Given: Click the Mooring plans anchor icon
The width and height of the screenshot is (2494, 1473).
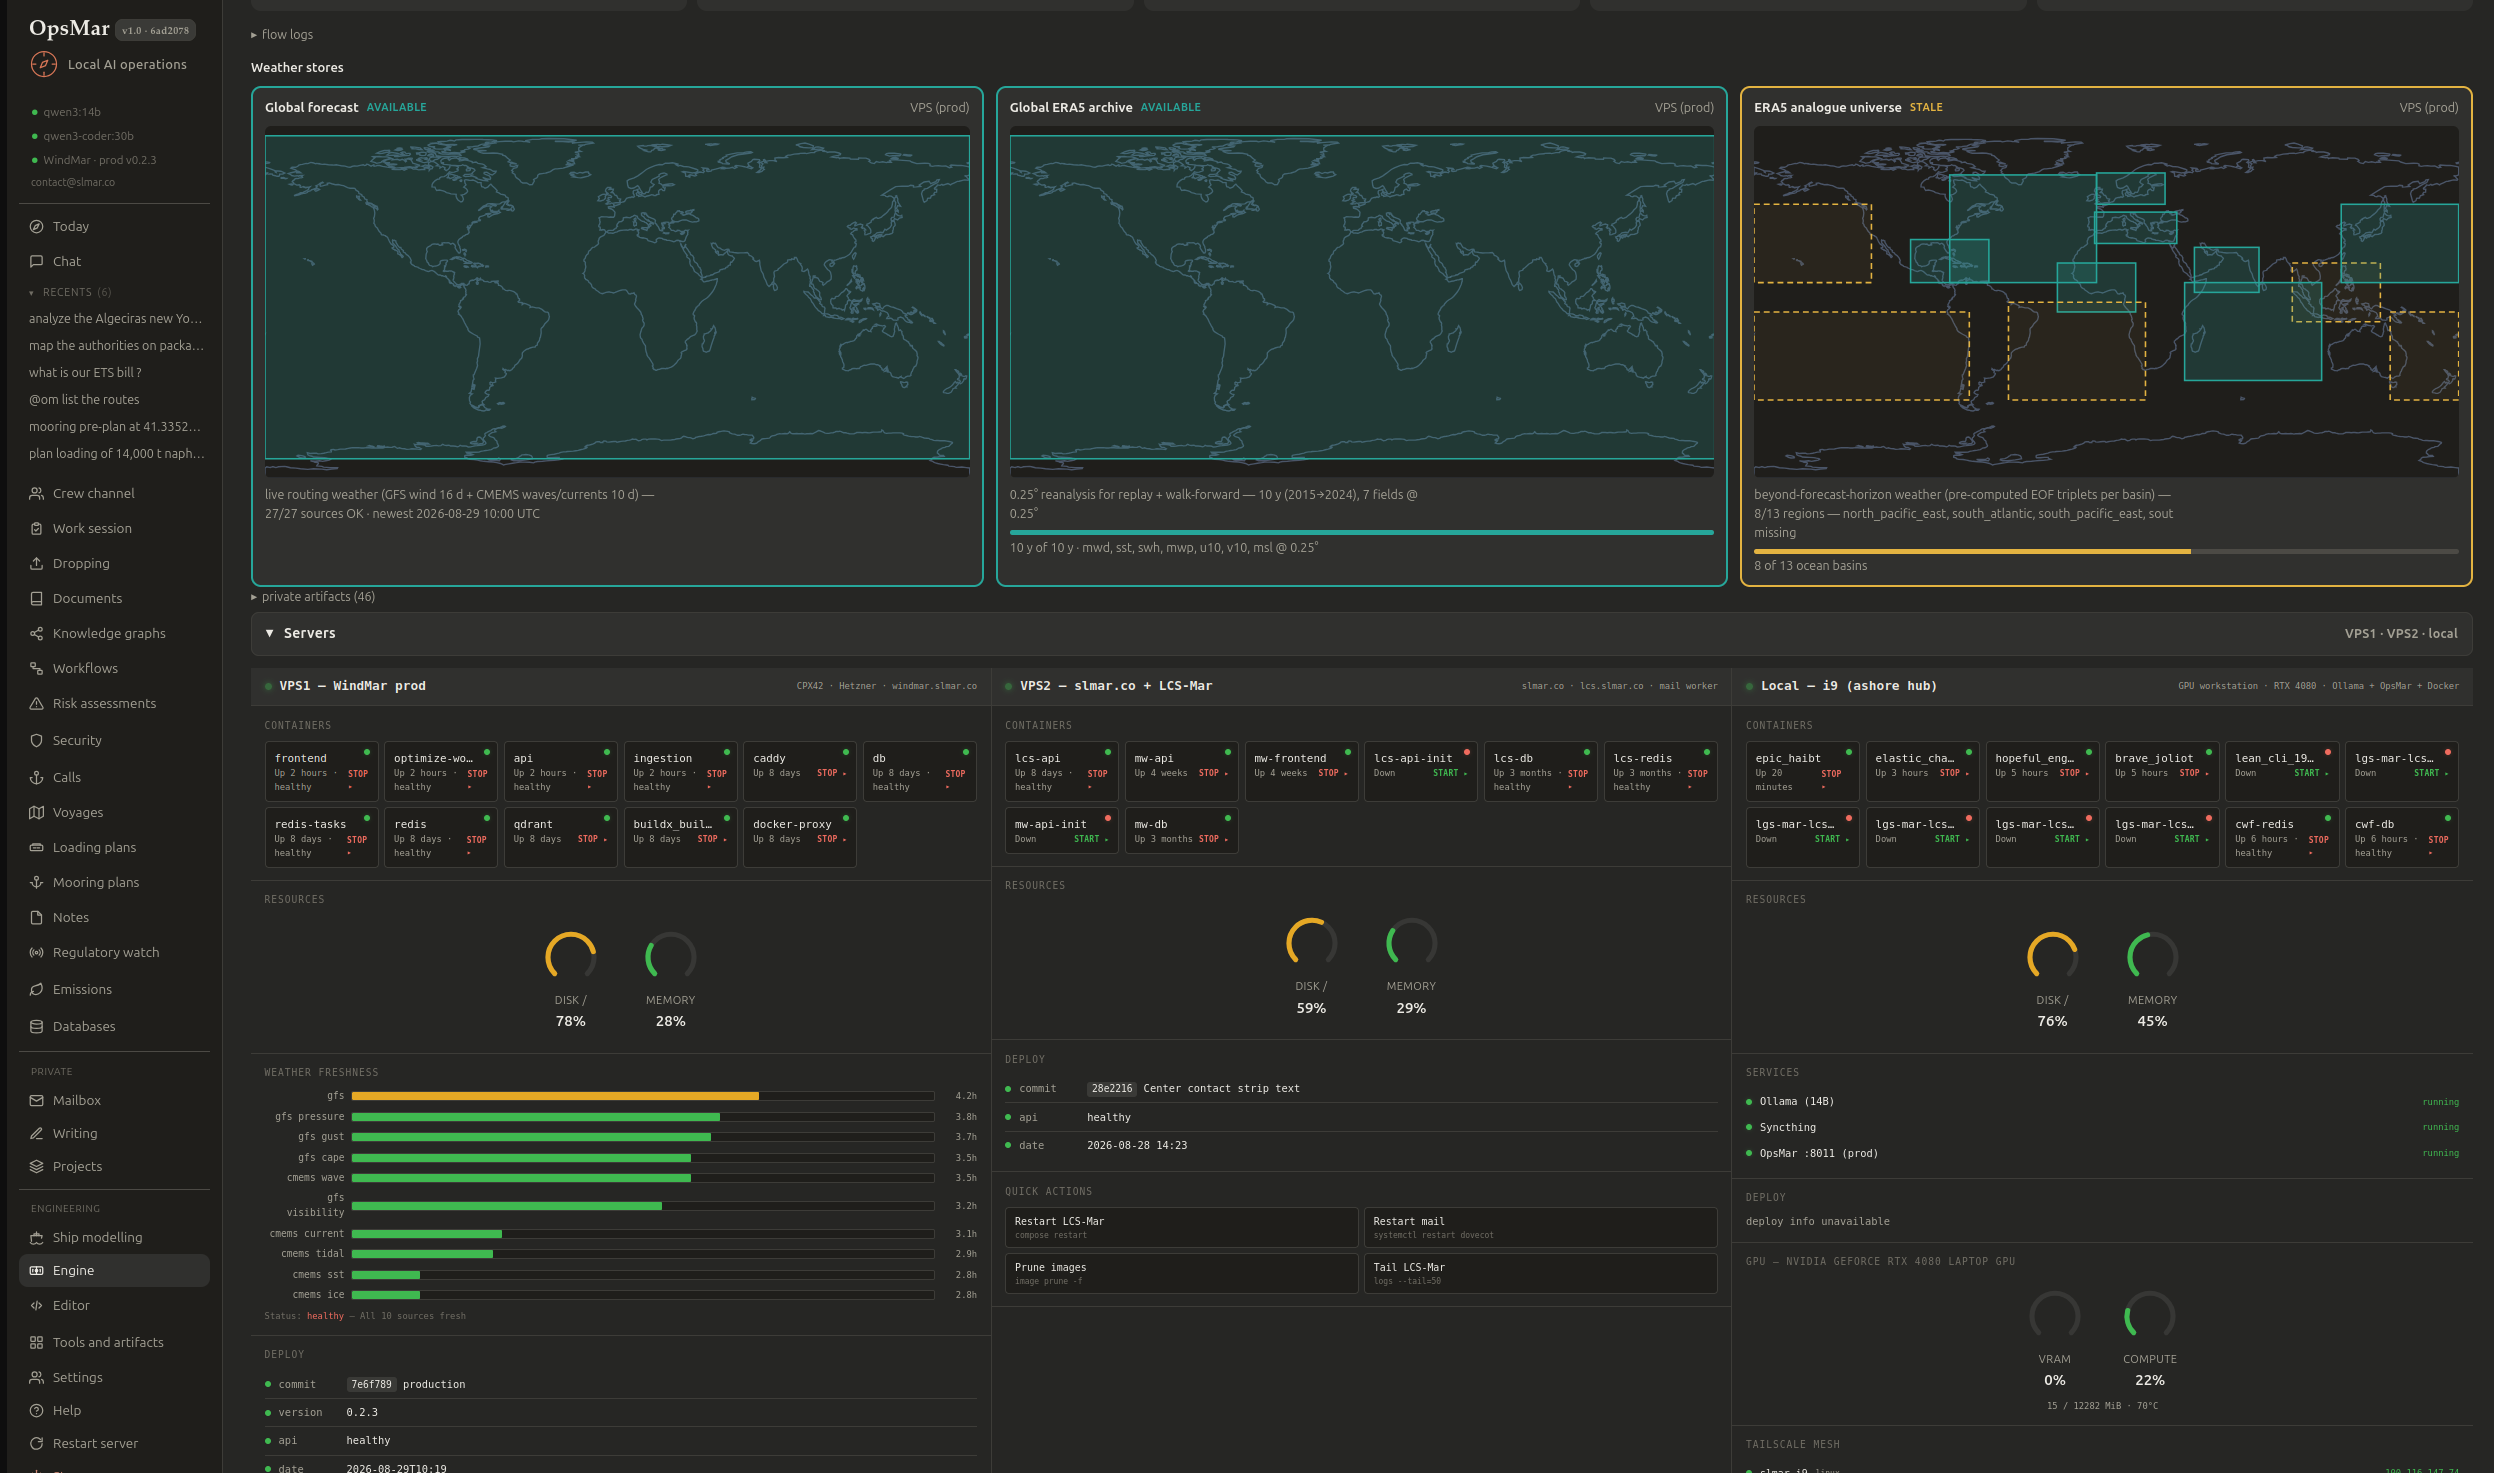Looking at the screenshot, I should (x=36, y=883).
